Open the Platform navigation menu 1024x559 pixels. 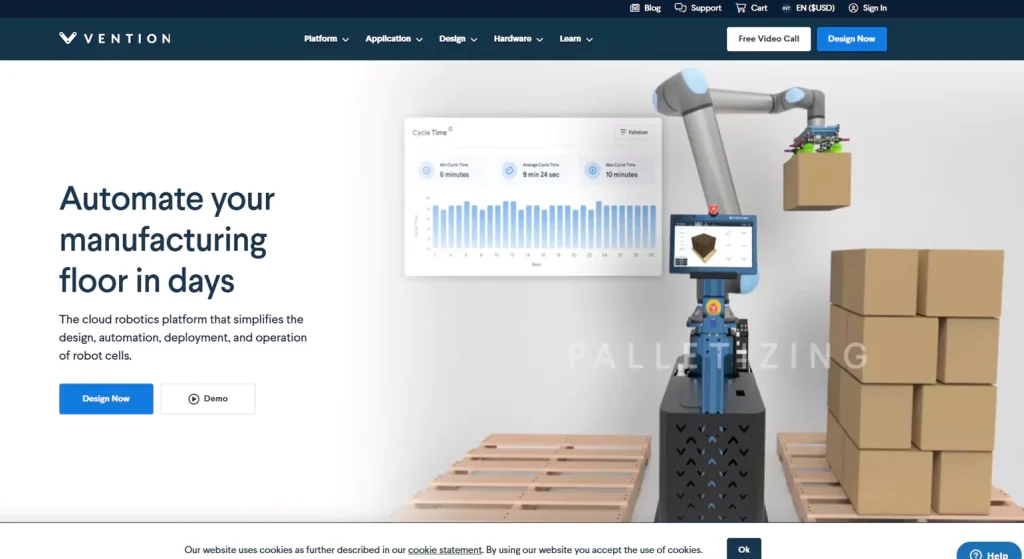327,39
